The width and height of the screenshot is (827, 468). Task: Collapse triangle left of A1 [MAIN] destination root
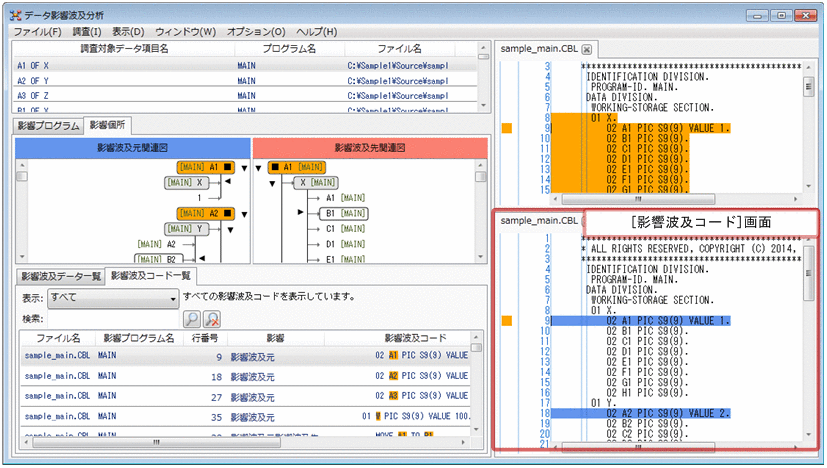point(258,168)
